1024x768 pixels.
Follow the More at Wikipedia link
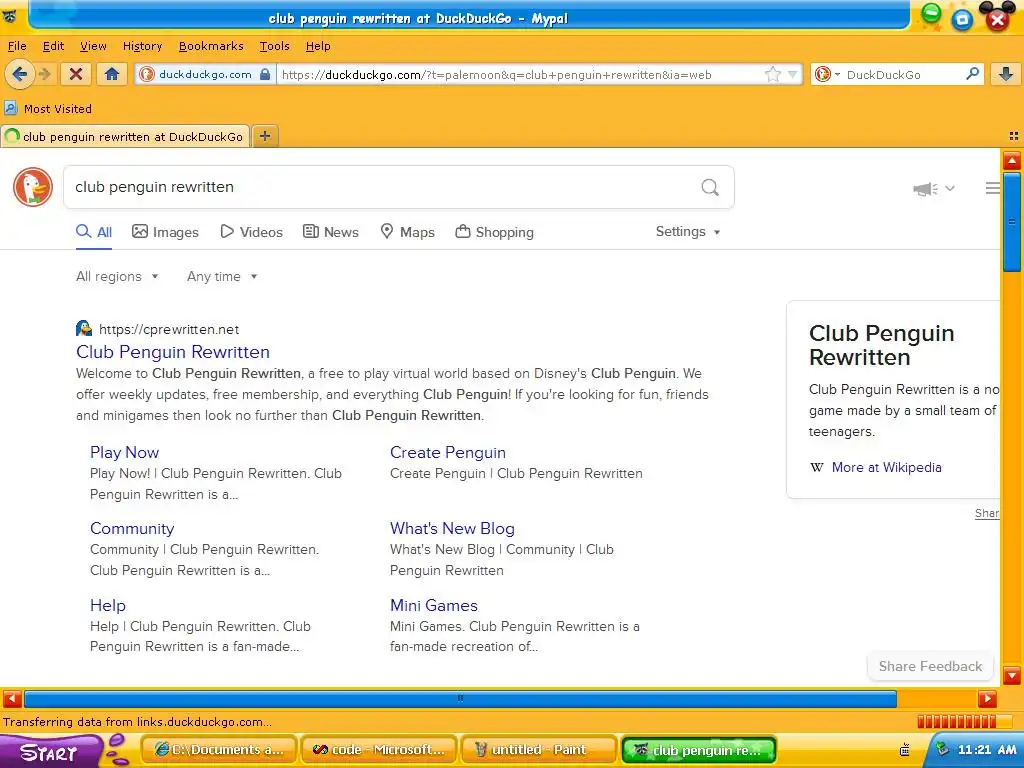pyautogui.click(x=886, y=467)
